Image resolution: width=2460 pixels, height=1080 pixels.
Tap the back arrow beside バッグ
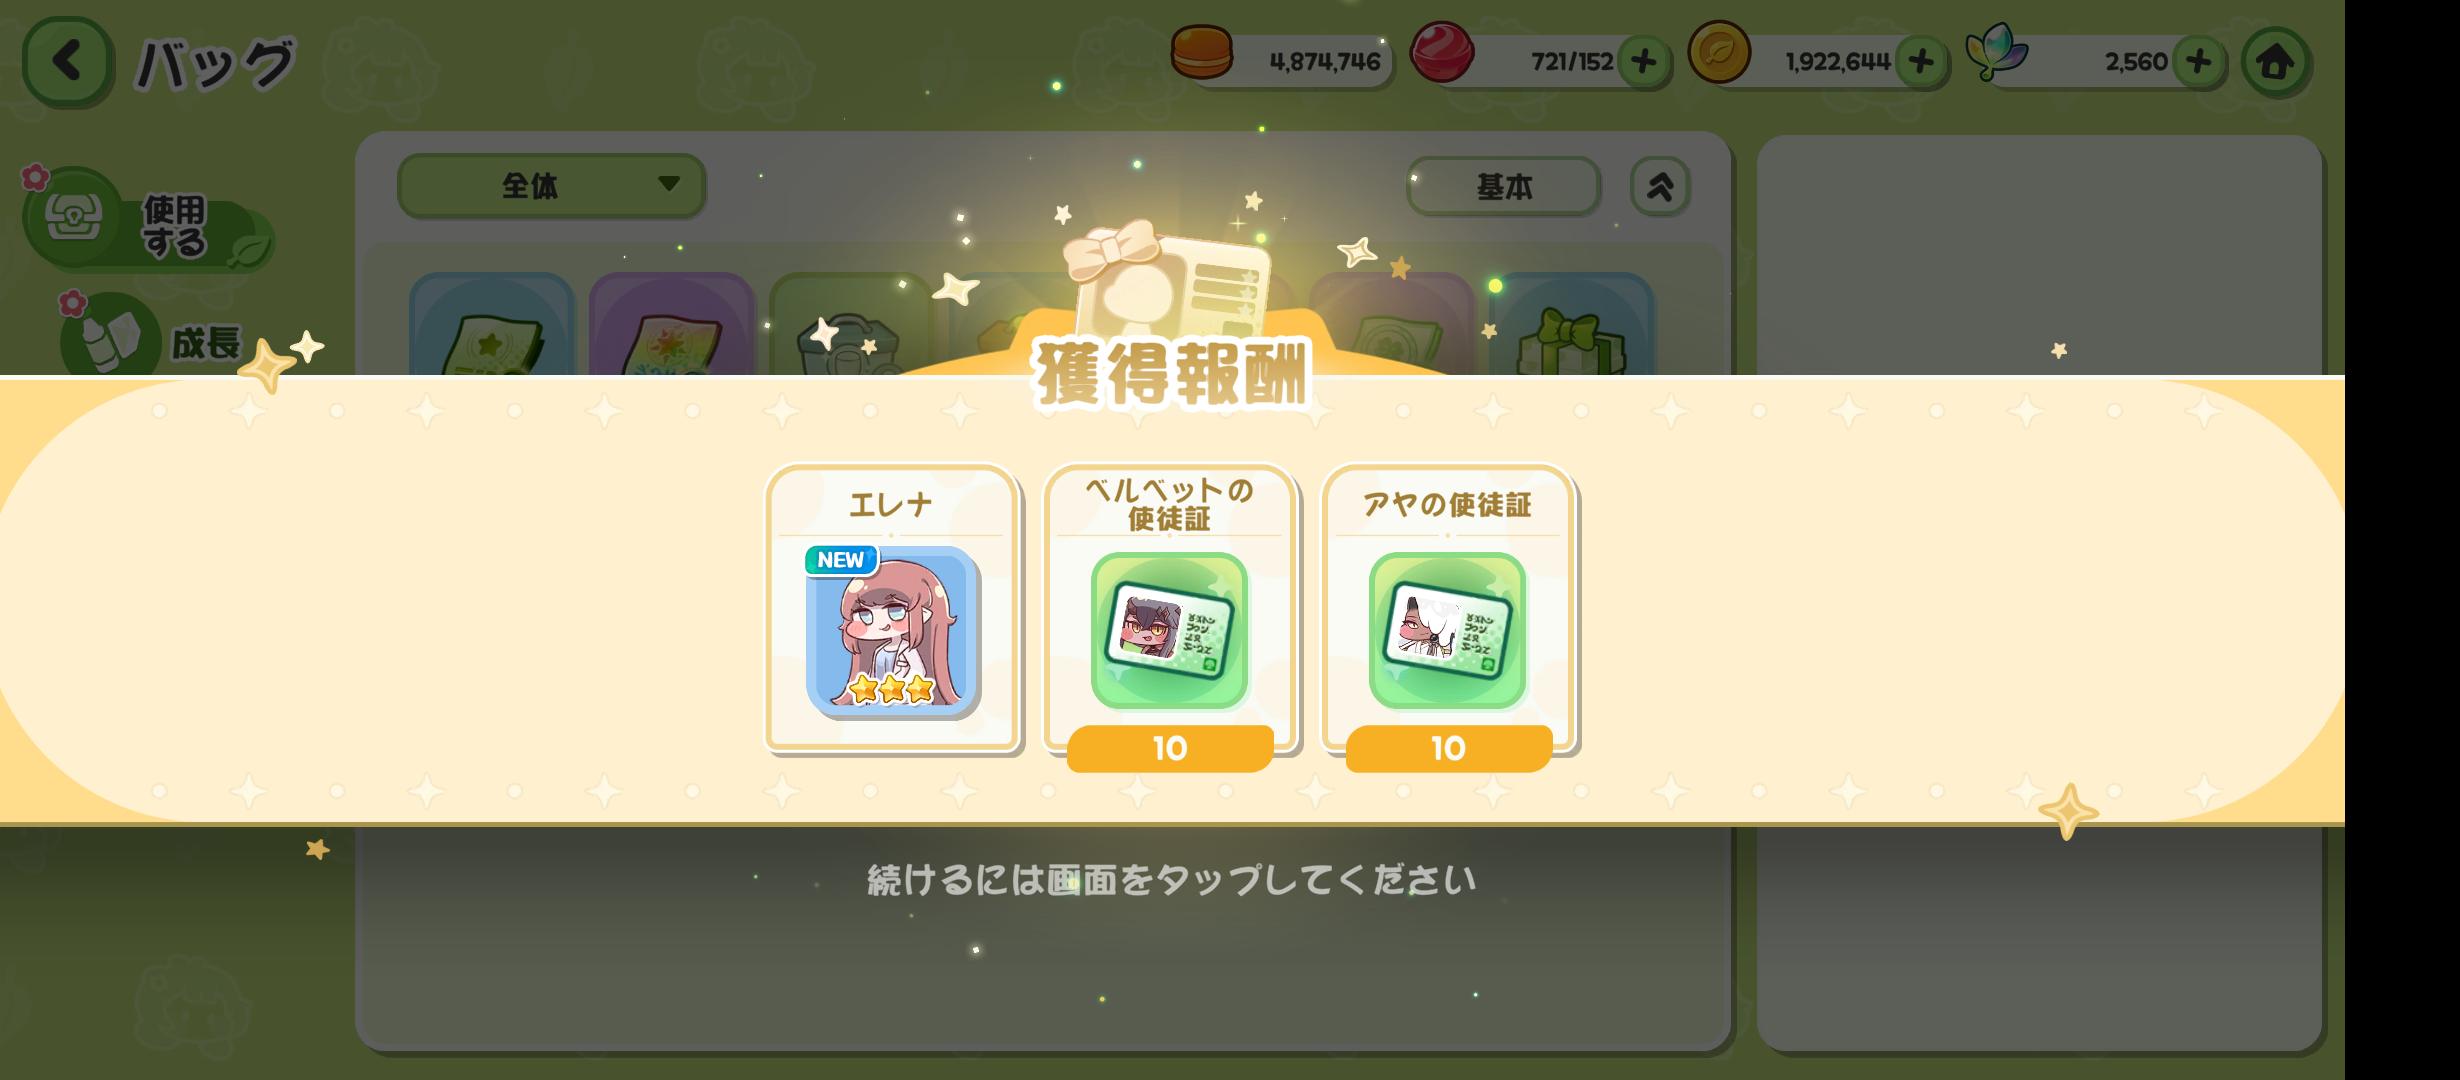pyautogui.click(x=66, y=62)
